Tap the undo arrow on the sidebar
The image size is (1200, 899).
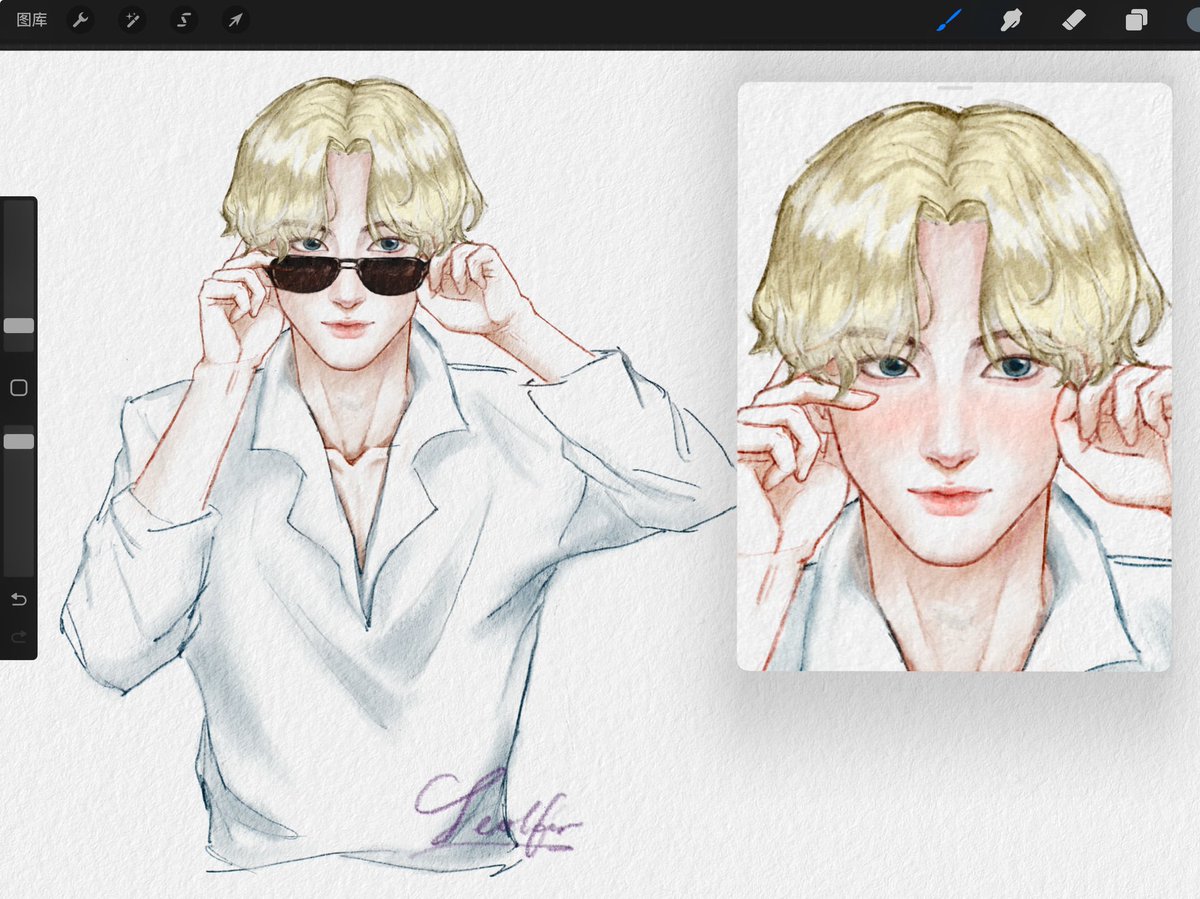point(17,598)
